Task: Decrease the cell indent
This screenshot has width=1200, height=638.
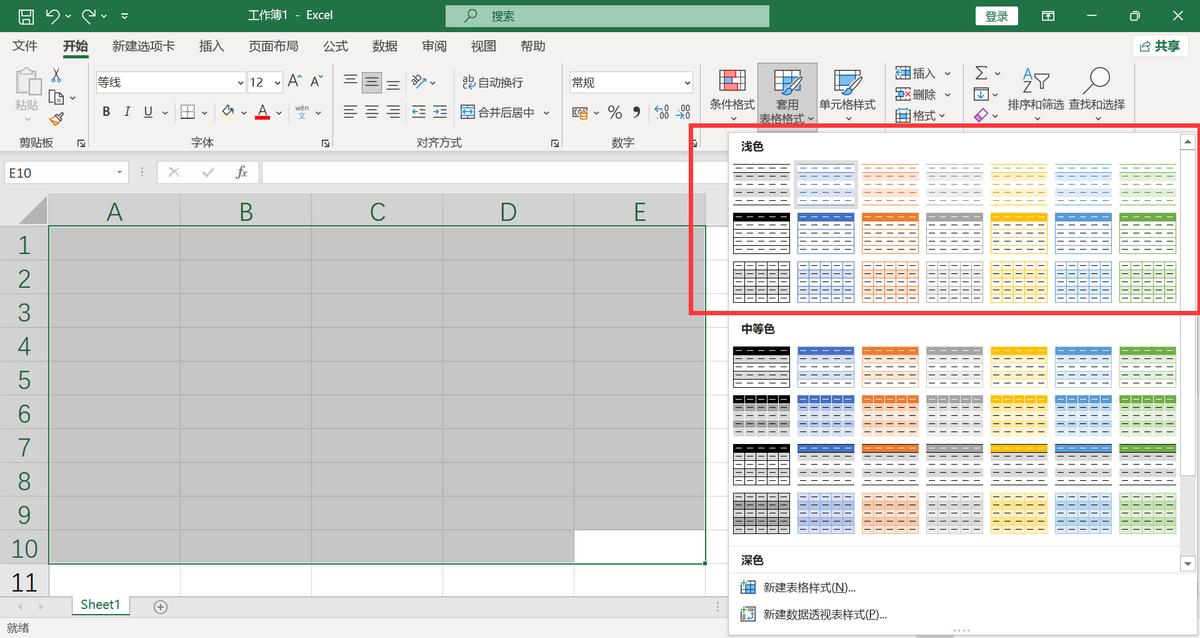Action: pyautogui.click(x=418, y=112)
